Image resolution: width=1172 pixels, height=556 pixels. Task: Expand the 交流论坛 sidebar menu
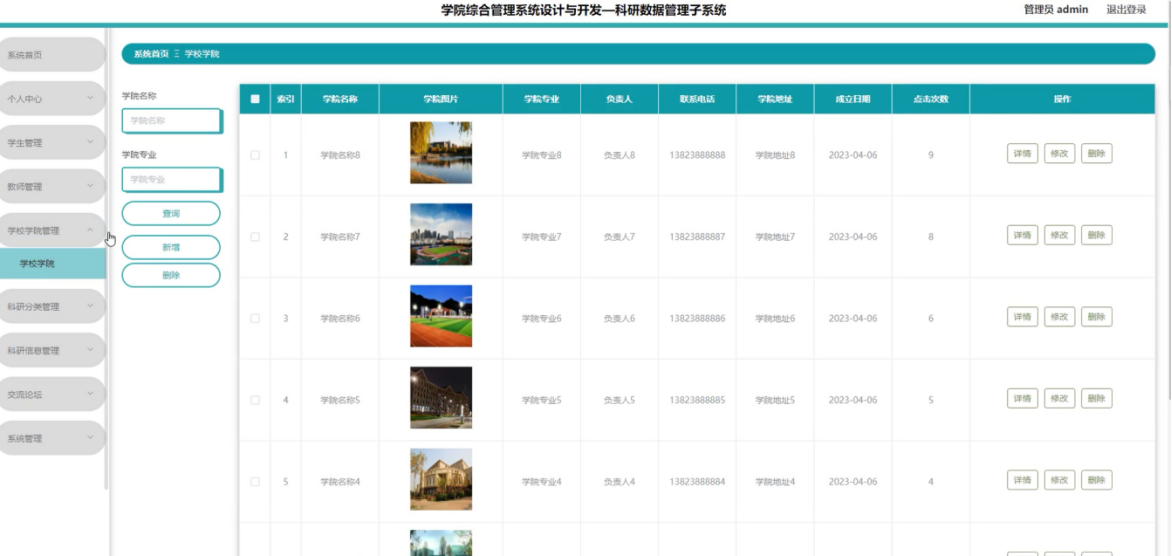point(52,394)
